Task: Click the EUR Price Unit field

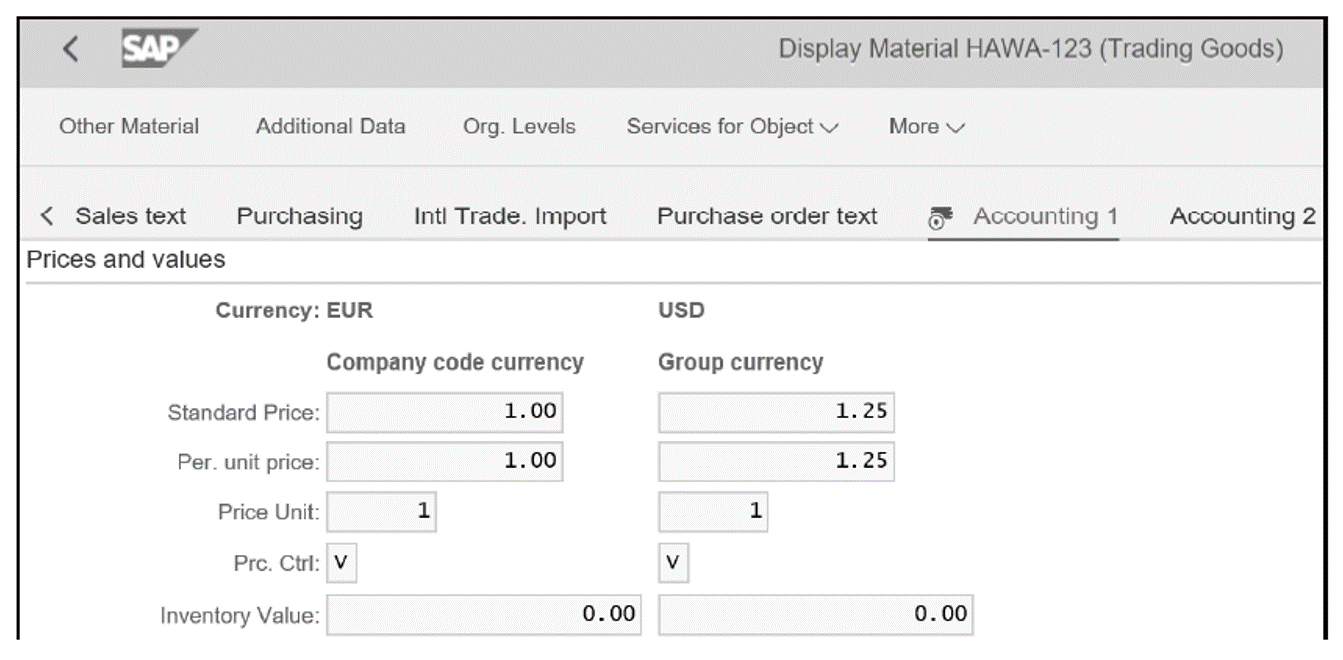Action: (x=382, y=511)
